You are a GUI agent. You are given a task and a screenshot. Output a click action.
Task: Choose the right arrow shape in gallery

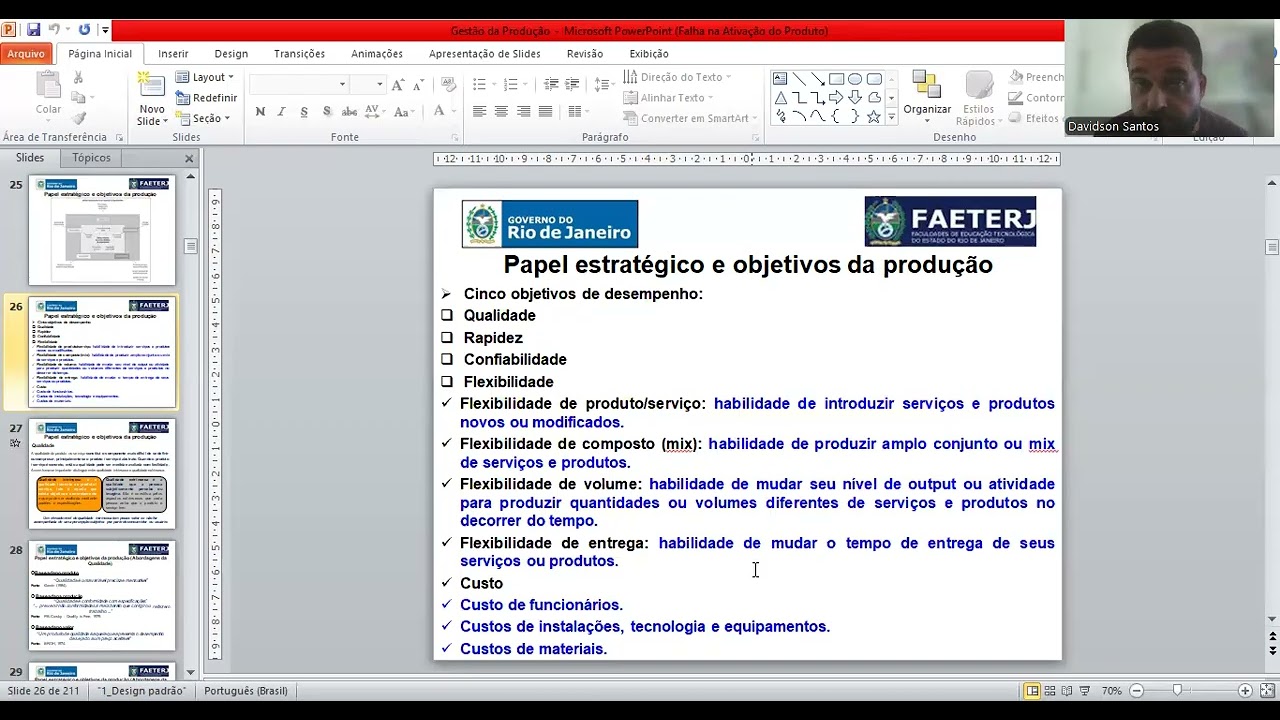(836, 98)
